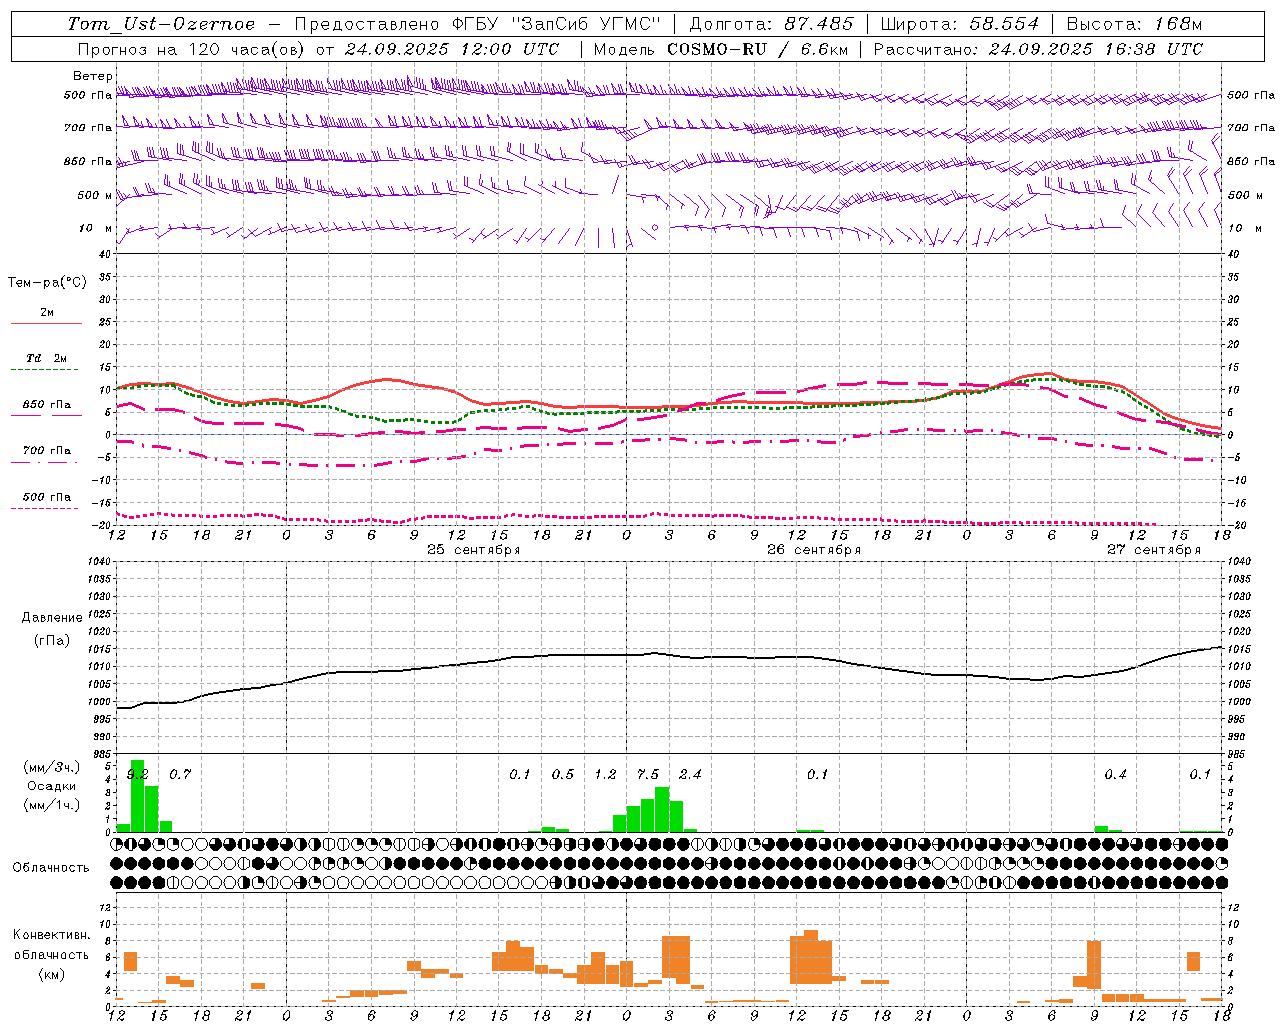Click the 'Высота: 168м' header field
Viewport: 1280px width, 1024px height.
coord(1135,24)
